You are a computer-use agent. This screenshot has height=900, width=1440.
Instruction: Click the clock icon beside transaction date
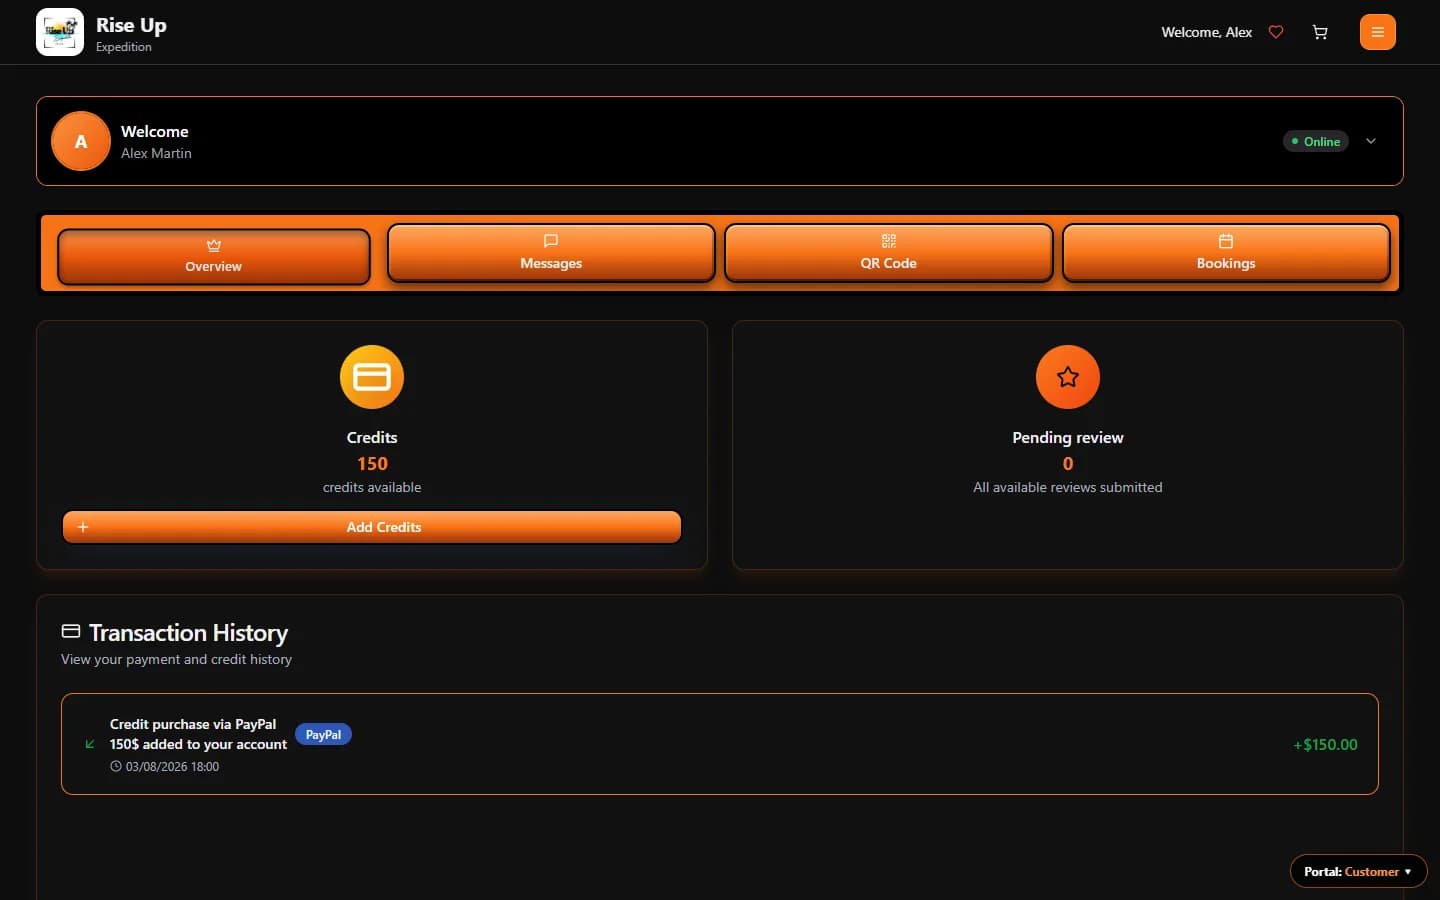point(116,766)
